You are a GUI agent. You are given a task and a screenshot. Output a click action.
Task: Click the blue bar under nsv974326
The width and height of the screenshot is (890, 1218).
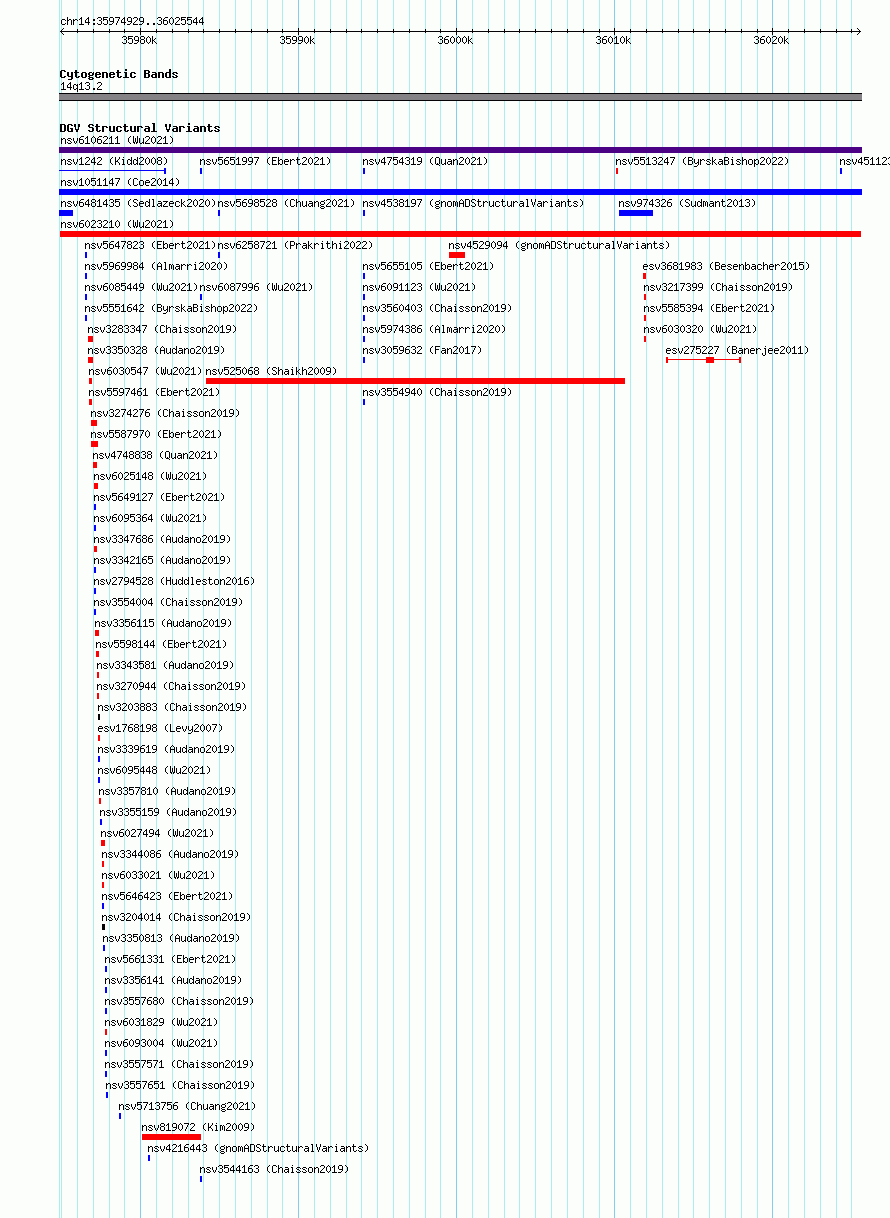[636, 213]
